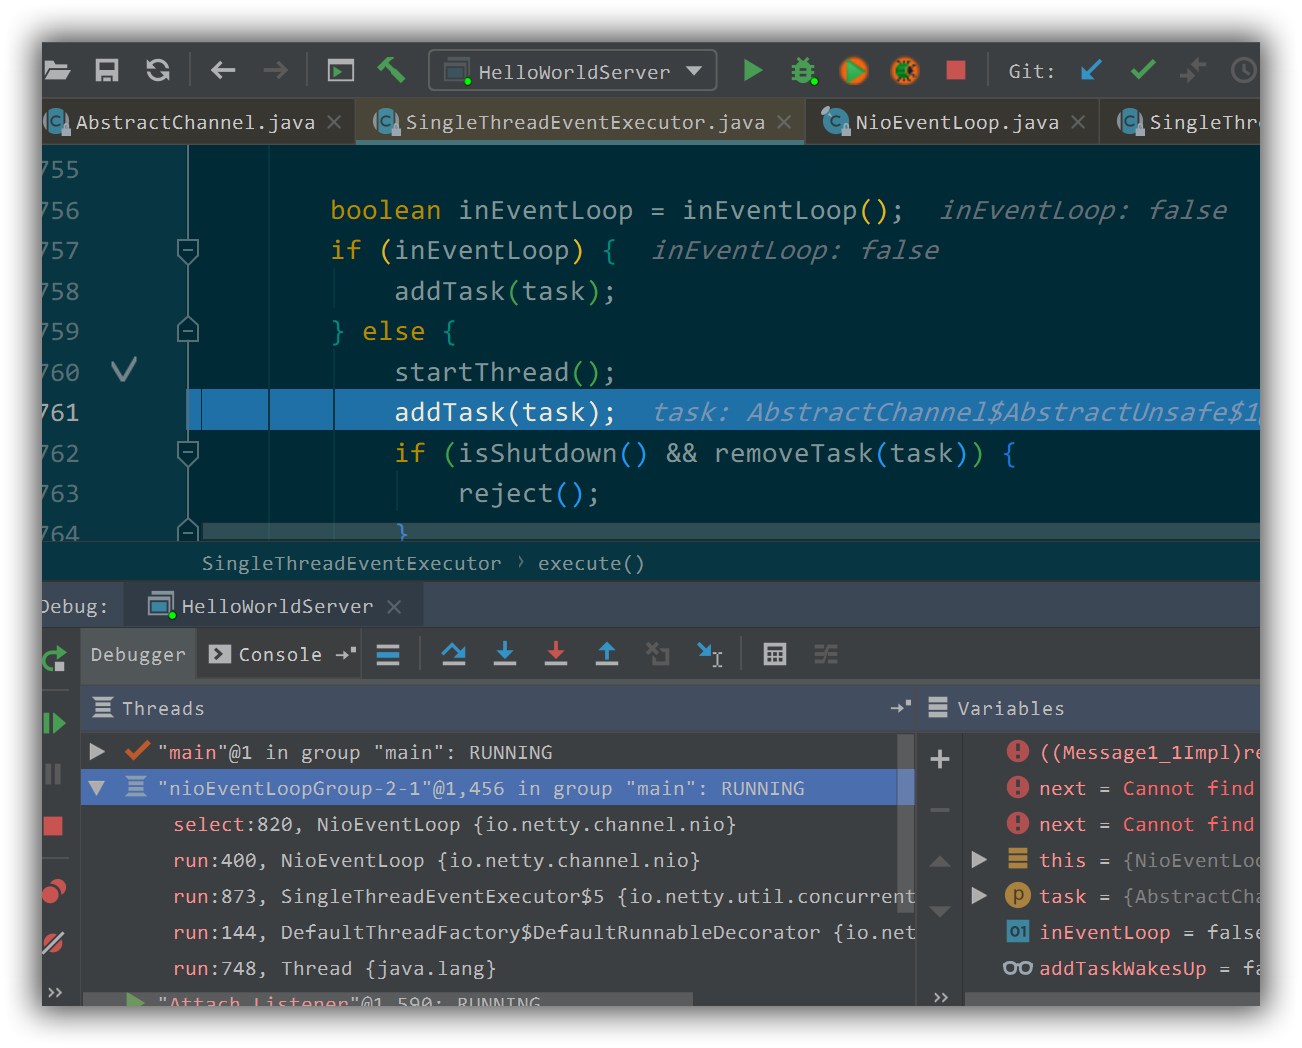The width and height of the screenshot is (1302, 1048).
Task: Click the Step Into icon
Action: pyautogui.click(x=505, y=654)
